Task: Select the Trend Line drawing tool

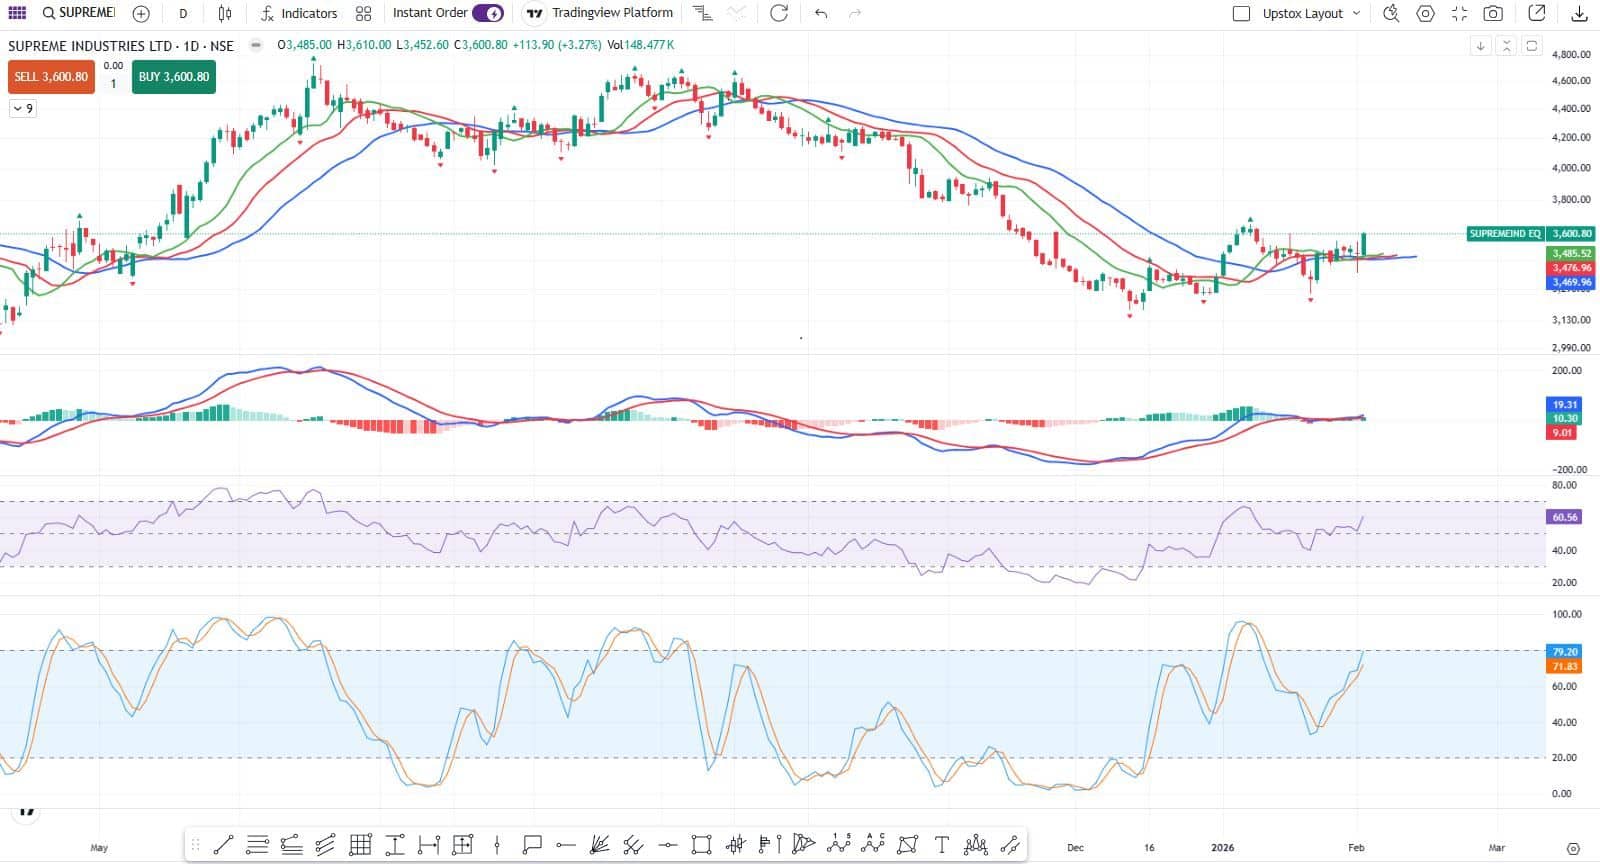Action: tap(223, 845)
